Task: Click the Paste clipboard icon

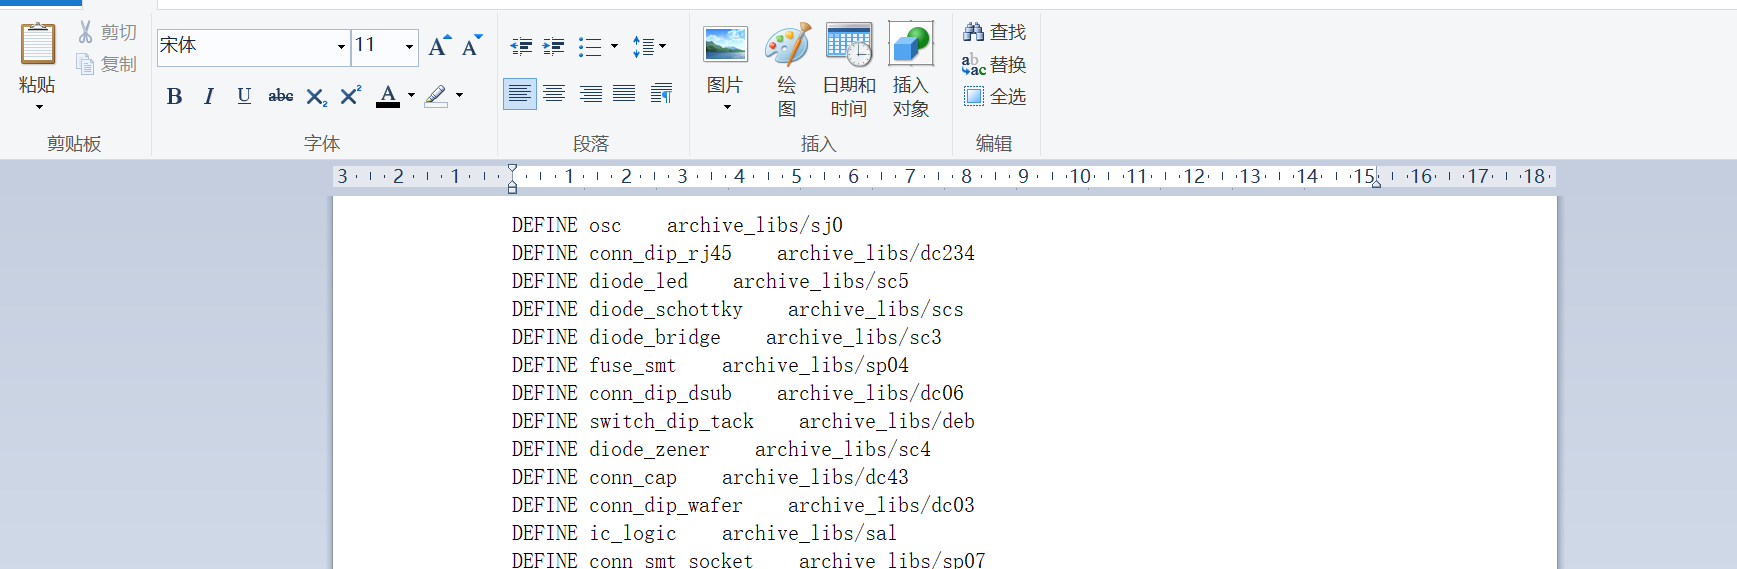Action: 38,45
